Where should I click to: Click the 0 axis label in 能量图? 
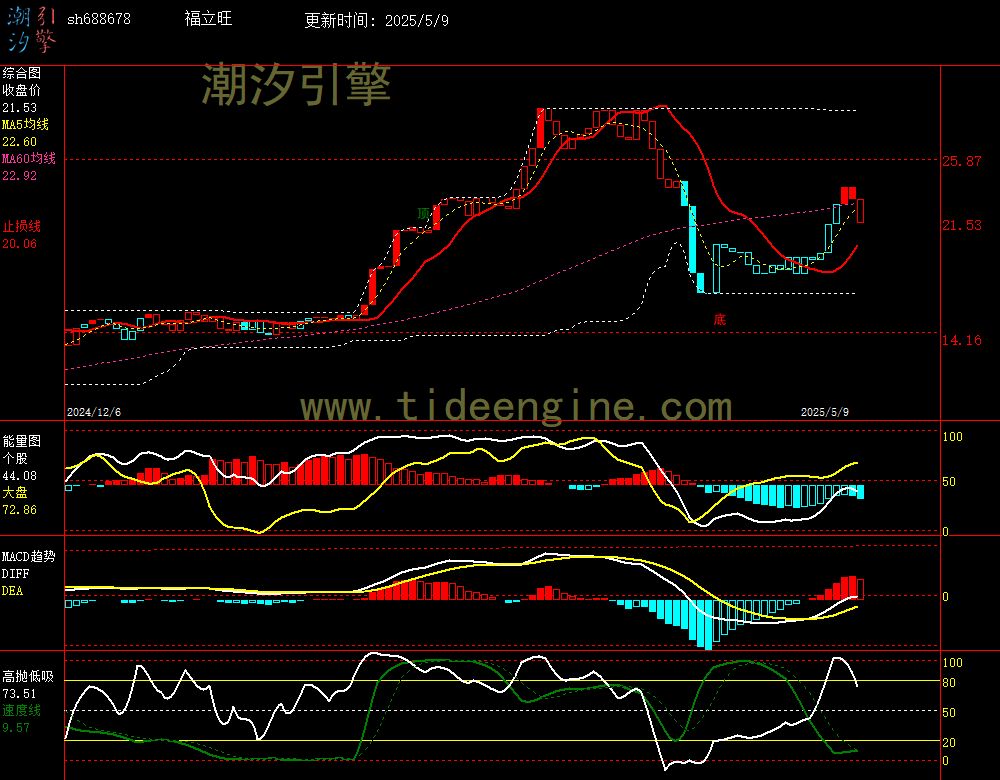click(945, 531)
